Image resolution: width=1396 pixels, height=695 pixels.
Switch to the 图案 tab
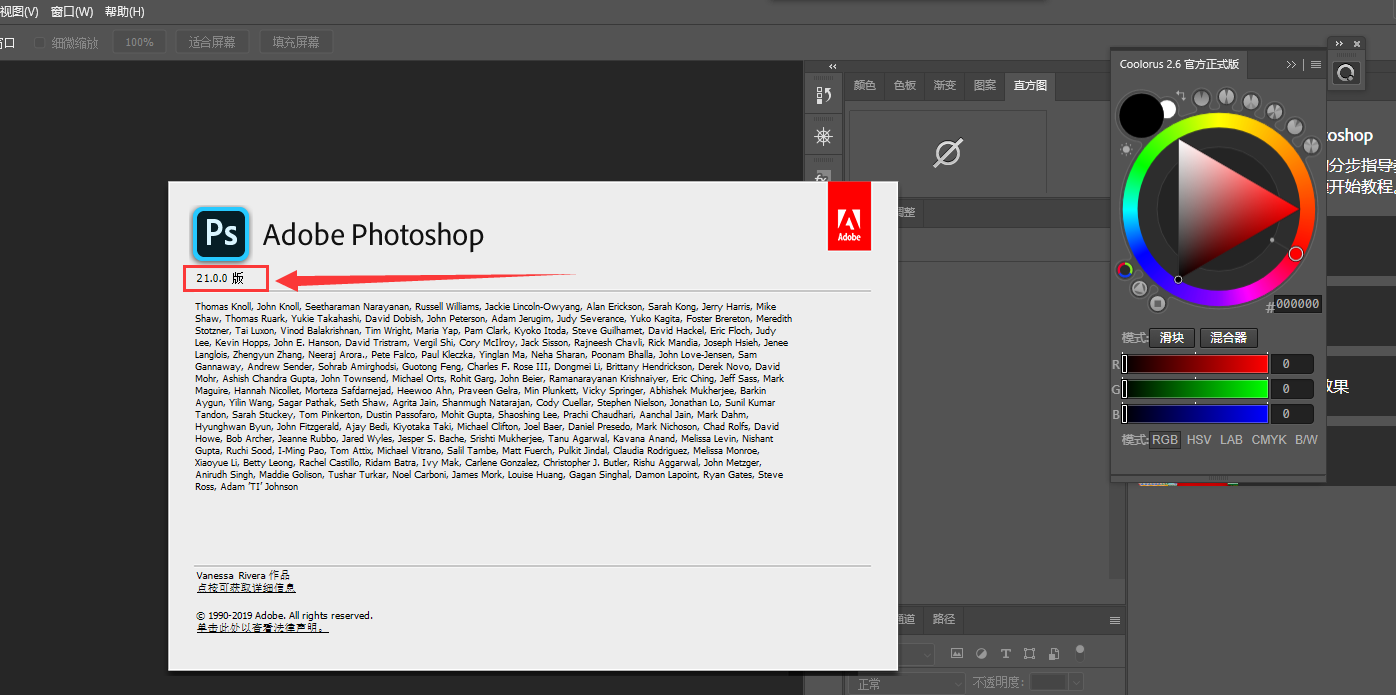tap(985, 86)
